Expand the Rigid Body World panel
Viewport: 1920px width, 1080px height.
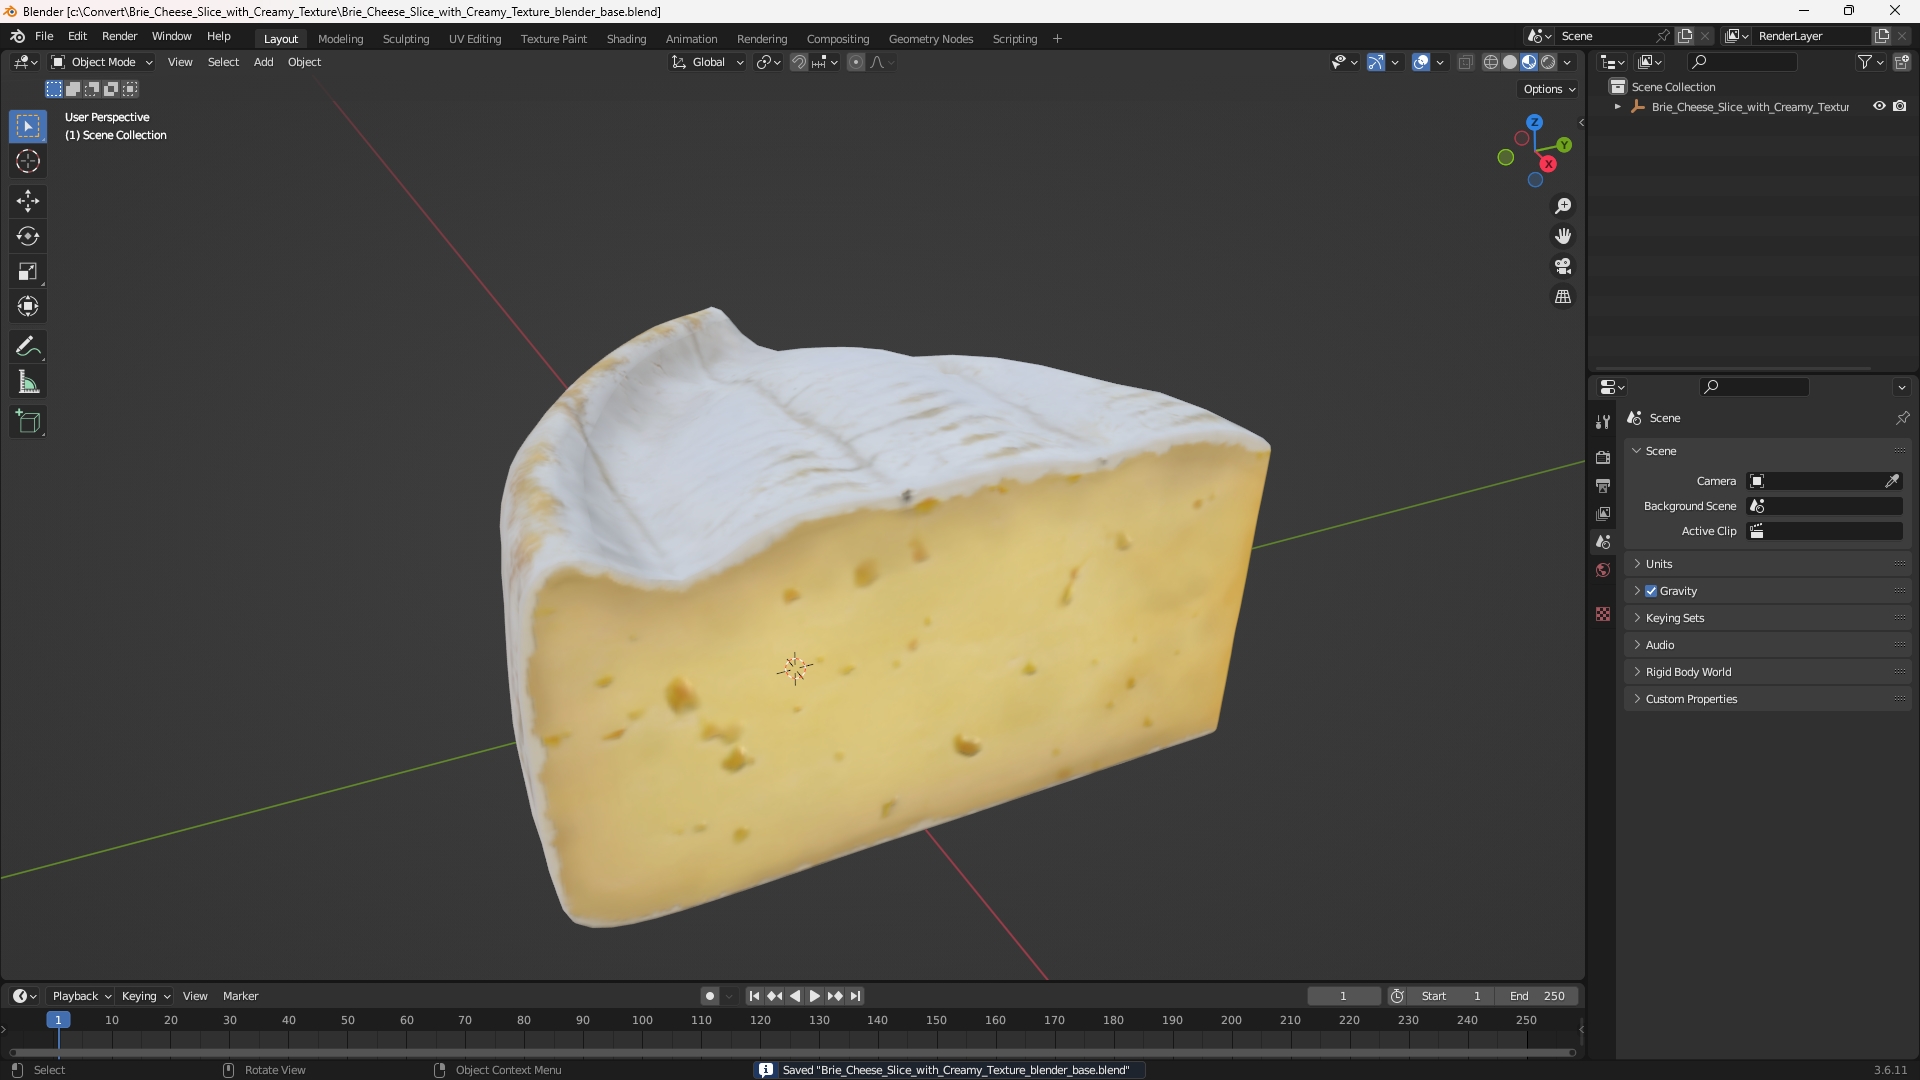(1767, 672)
